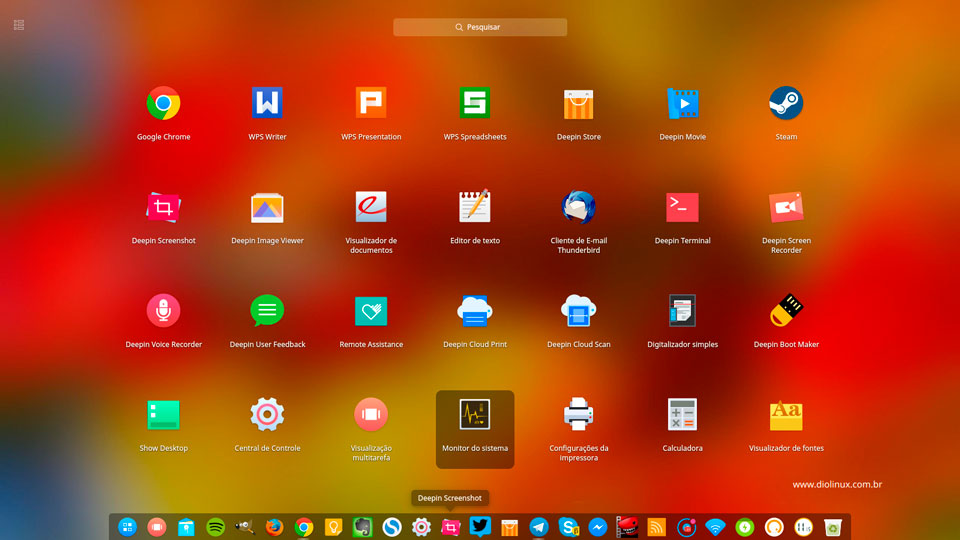Viewport: 960px width, 540px height.
Task: Open Google Keep from the dock
Action: 333,527
